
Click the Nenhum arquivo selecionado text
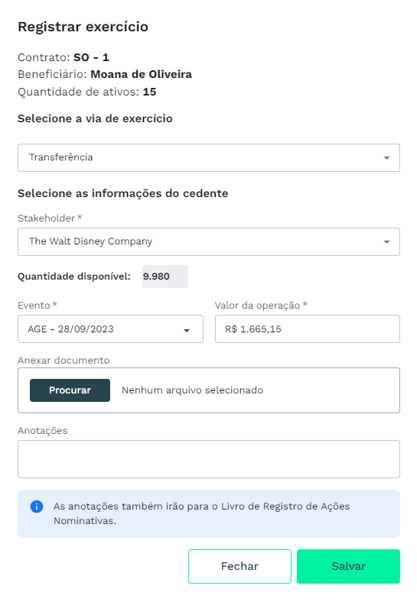tap(192, 390)
